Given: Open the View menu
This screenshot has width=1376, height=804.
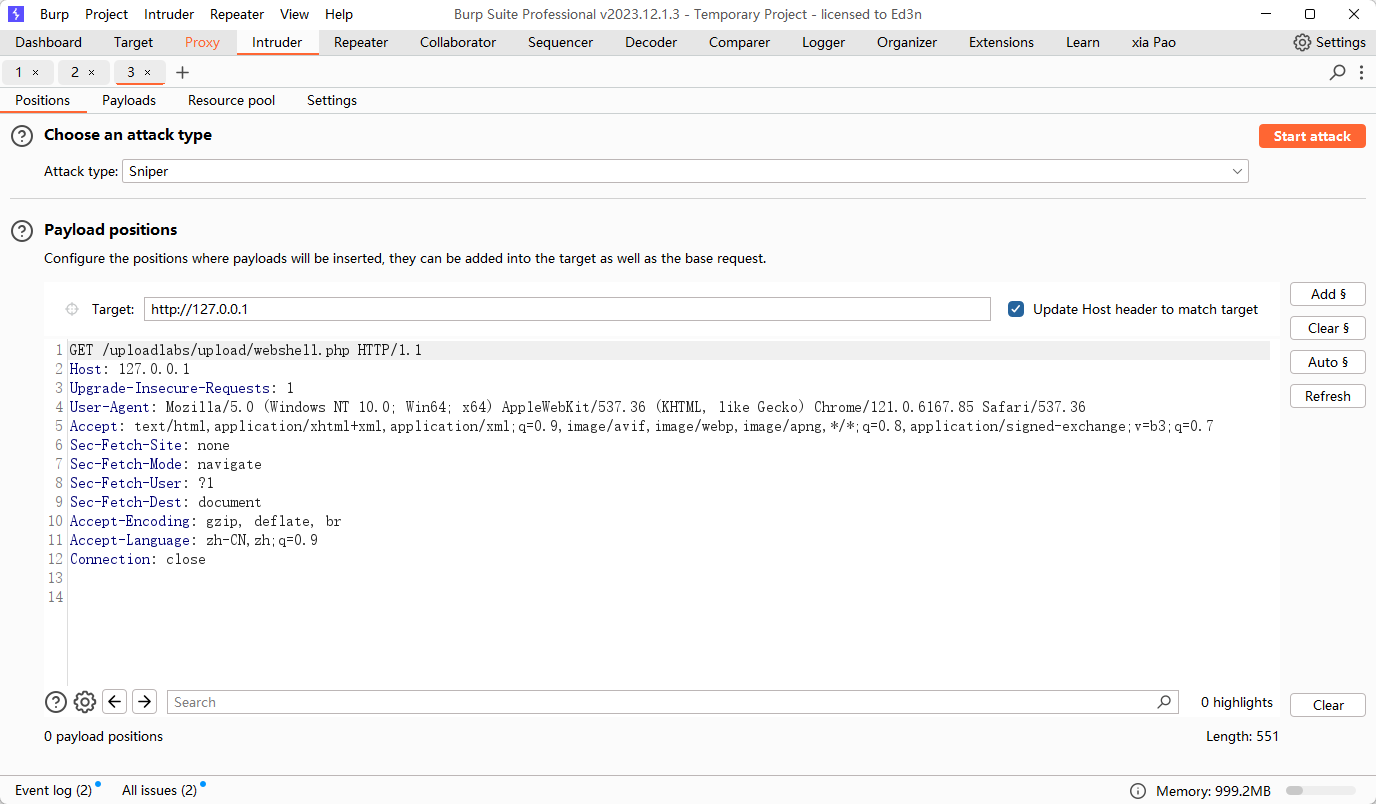Looking at the screenshot, I should [294, 14].
